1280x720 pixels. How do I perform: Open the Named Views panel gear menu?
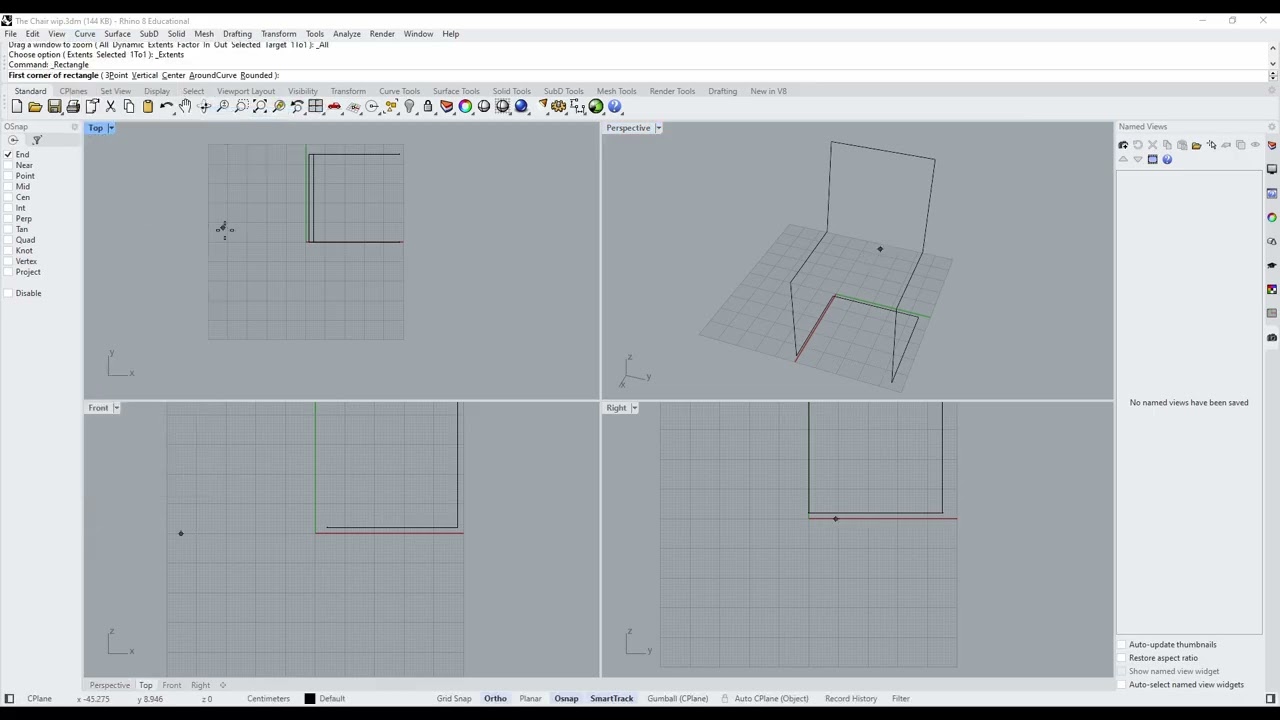(x=1272, y=127)
